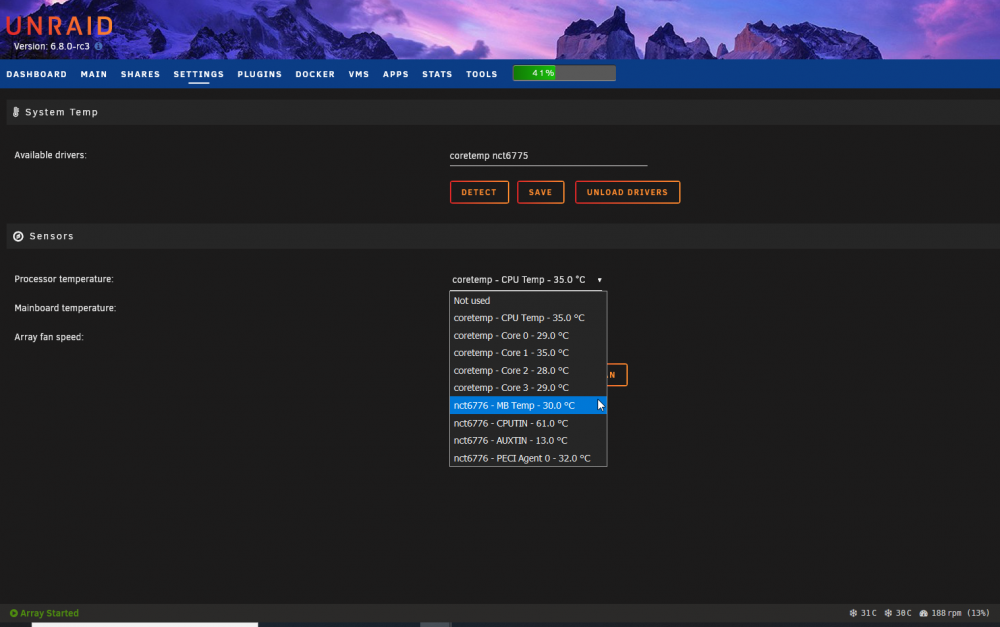Click the Array fan speed label
This screenshot has width=1000, height=627.
[49, 337]
